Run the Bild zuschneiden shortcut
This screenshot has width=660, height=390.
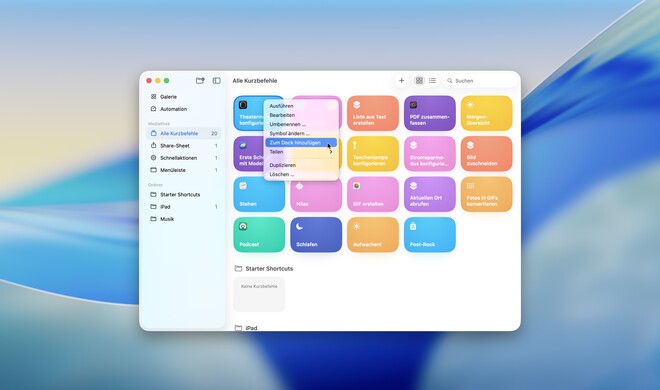(x=487, y=154)
